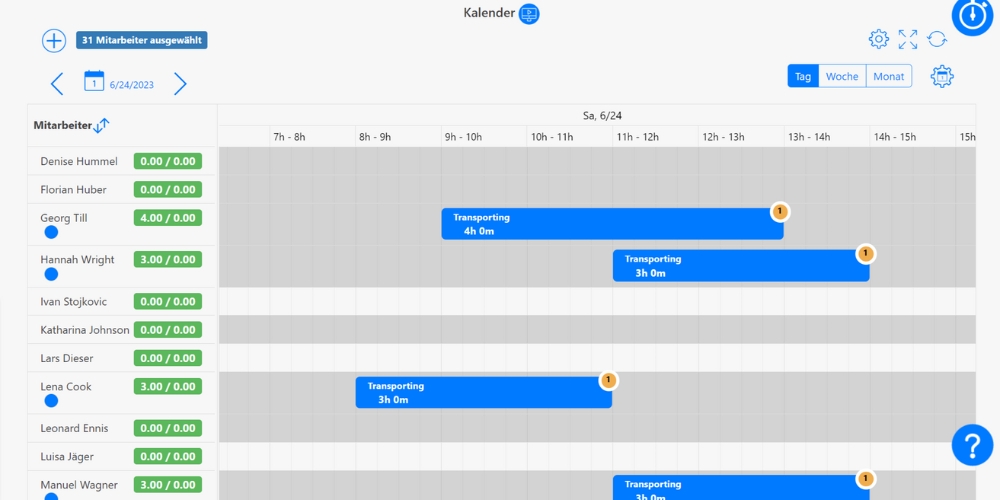Toggle fullscreen expand icon
The width and height of the screenshot is (1000, 500).
[x=908, y=39]
